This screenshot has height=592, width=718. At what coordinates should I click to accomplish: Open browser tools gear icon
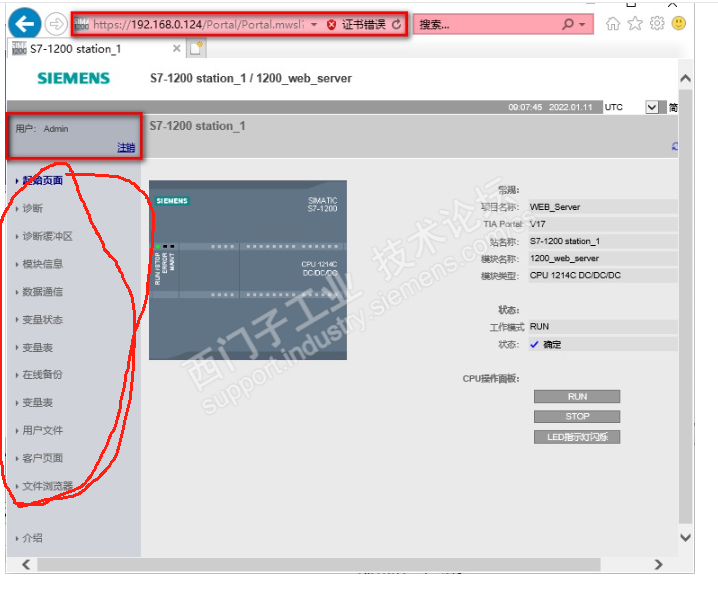[x=657, y=23]
